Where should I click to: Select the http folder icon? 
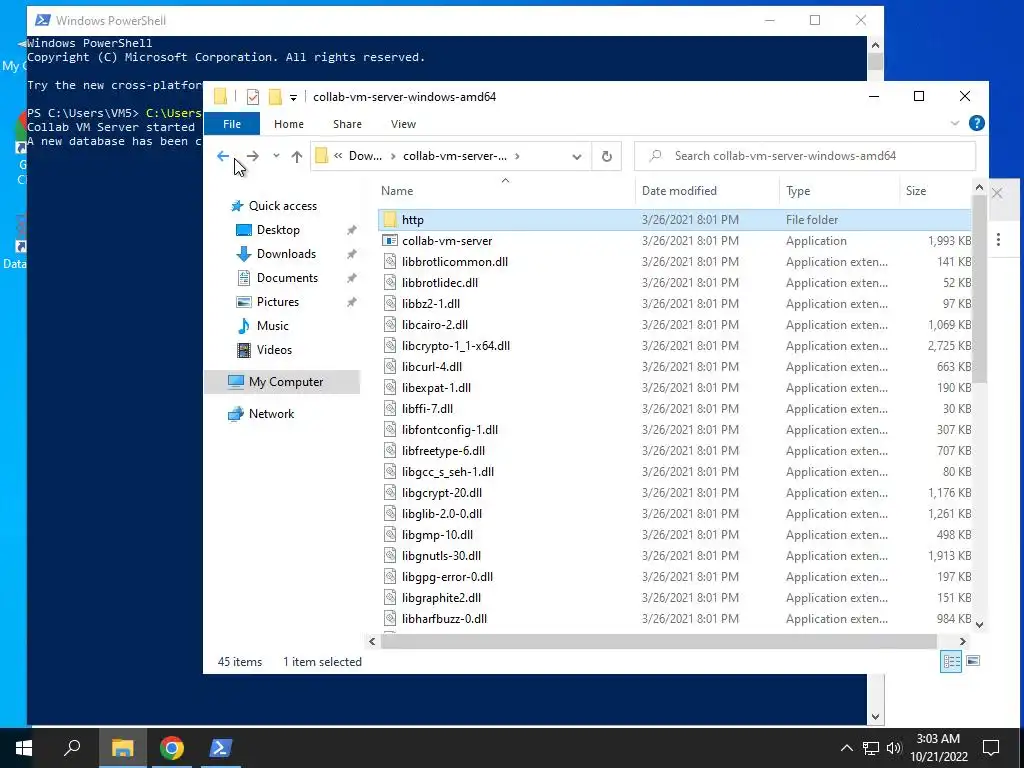click(390, 220)
